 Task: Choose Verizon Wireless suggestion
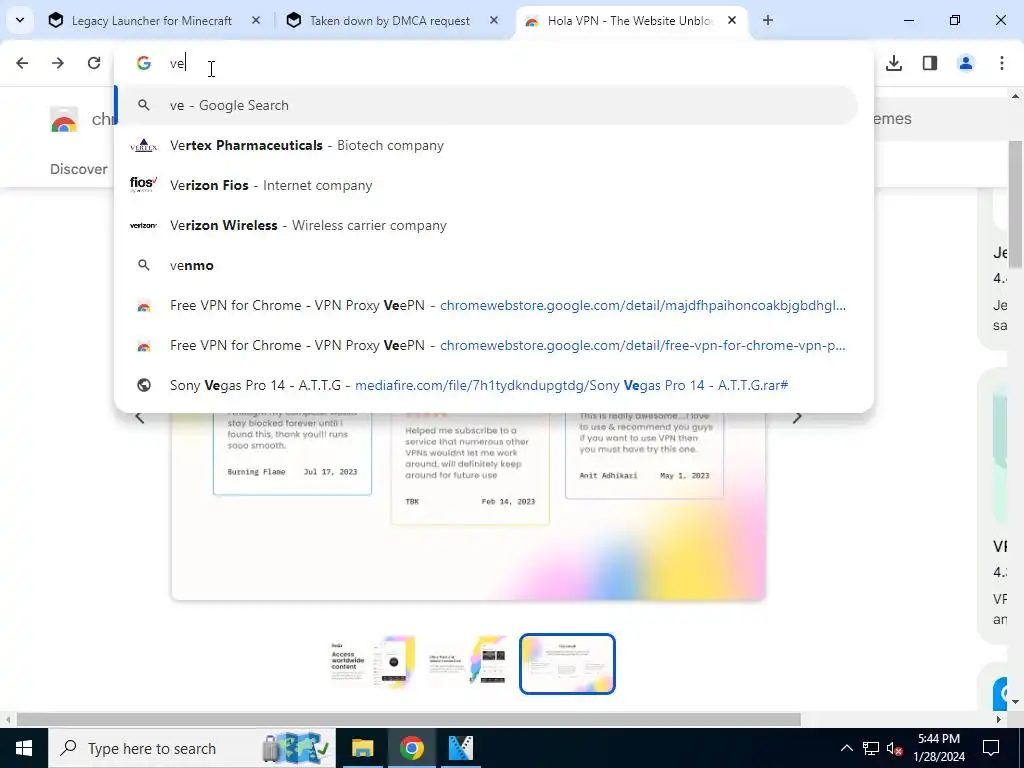coord(488,225)
